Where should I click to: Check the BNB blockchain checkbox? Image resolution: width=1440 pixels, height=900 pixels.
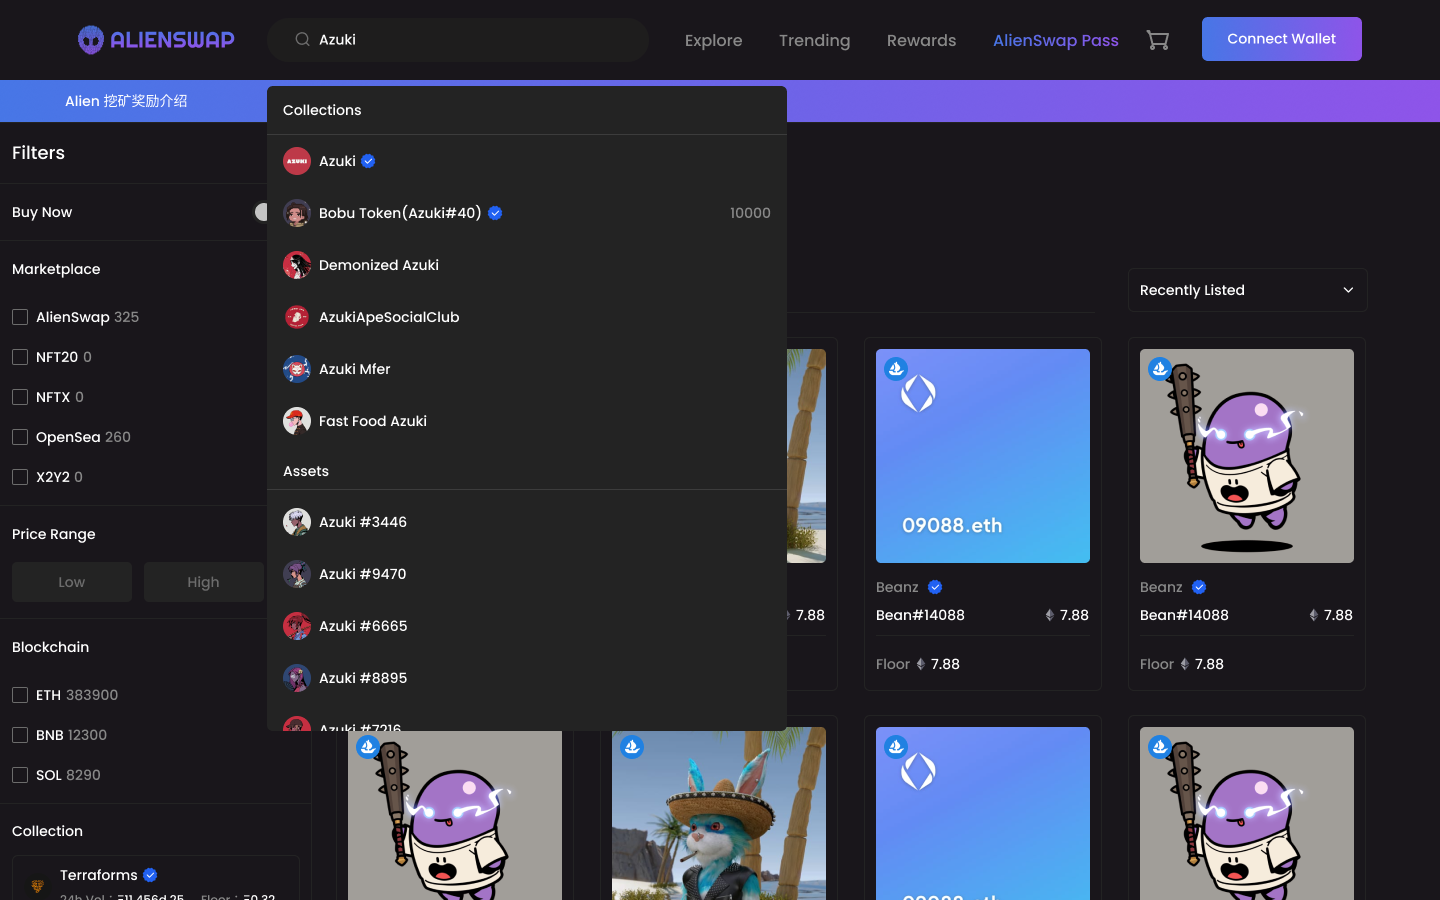pyautogui.click(x=20, y=735)
